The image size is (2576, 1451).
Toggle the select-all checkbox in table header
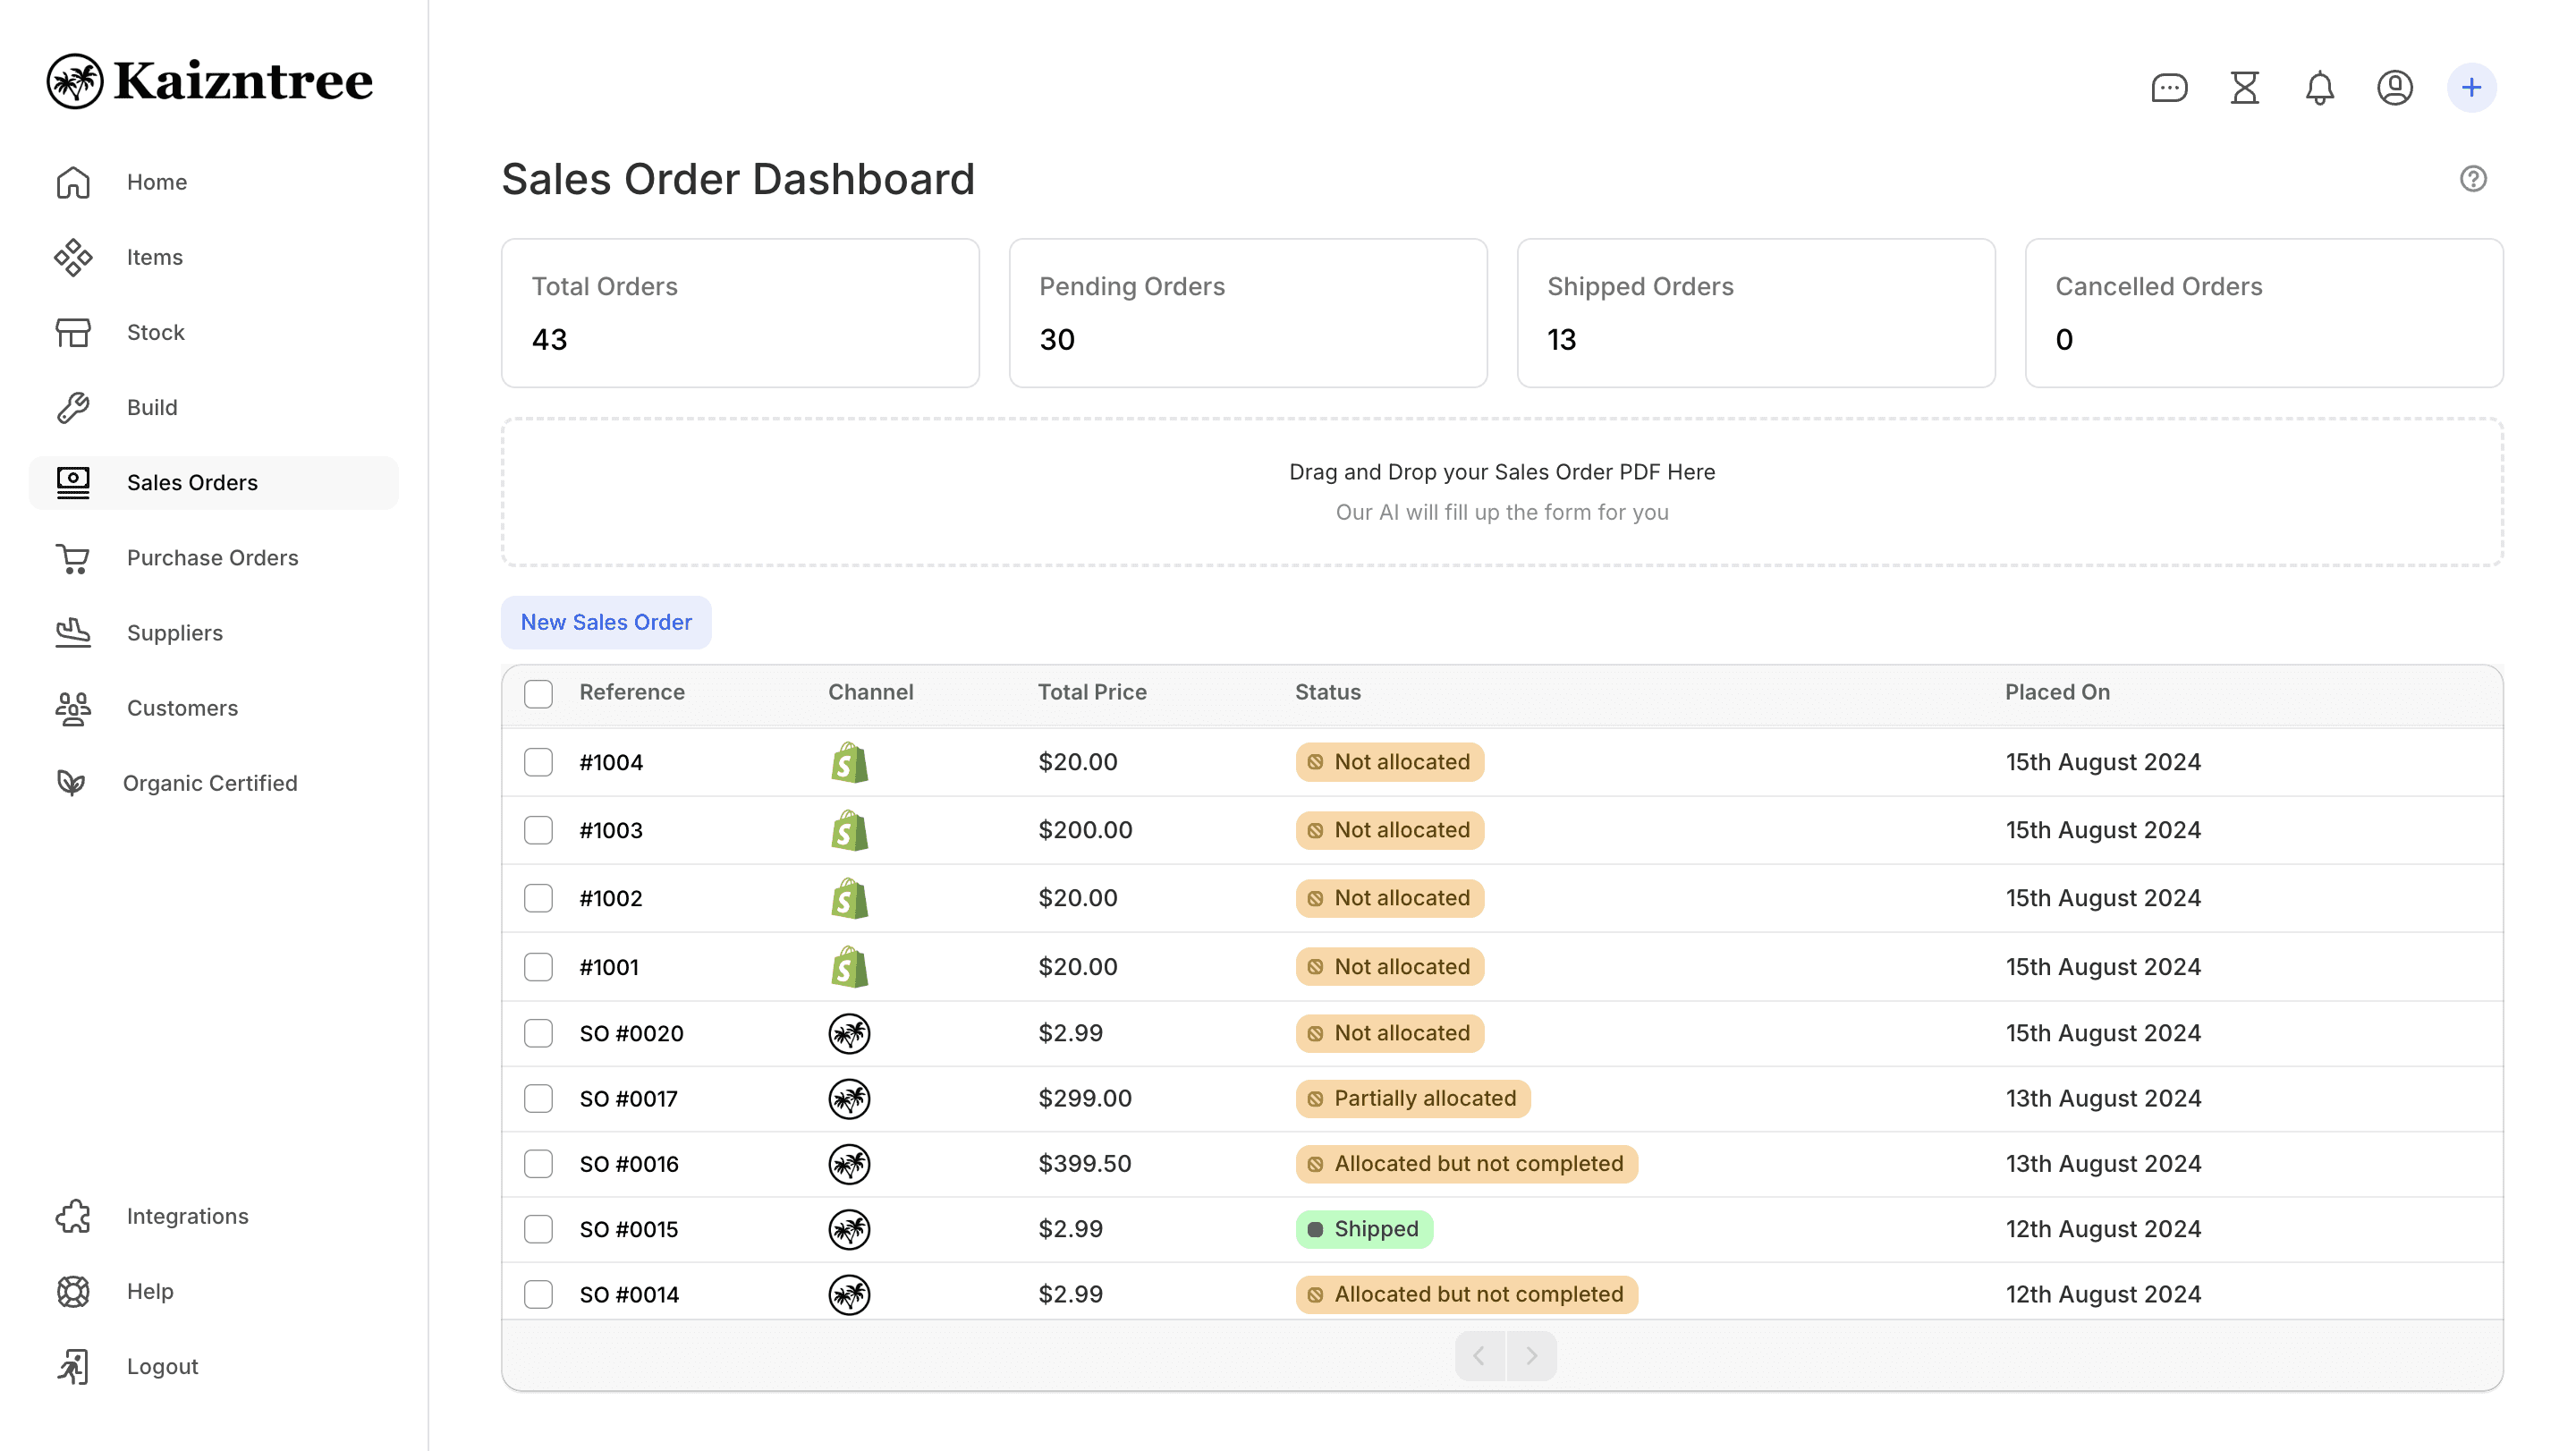point(538,693)
